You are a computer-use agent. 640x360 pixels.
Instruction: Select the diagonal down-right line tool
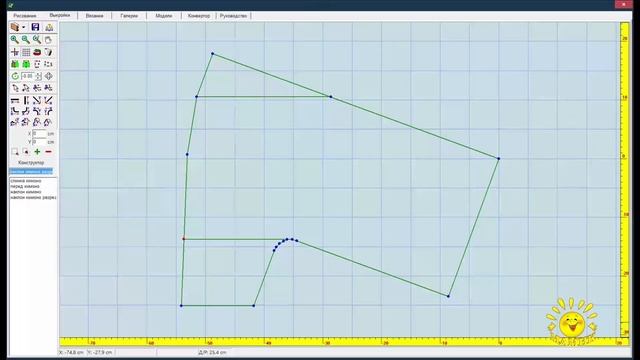(x=37, y=100)
